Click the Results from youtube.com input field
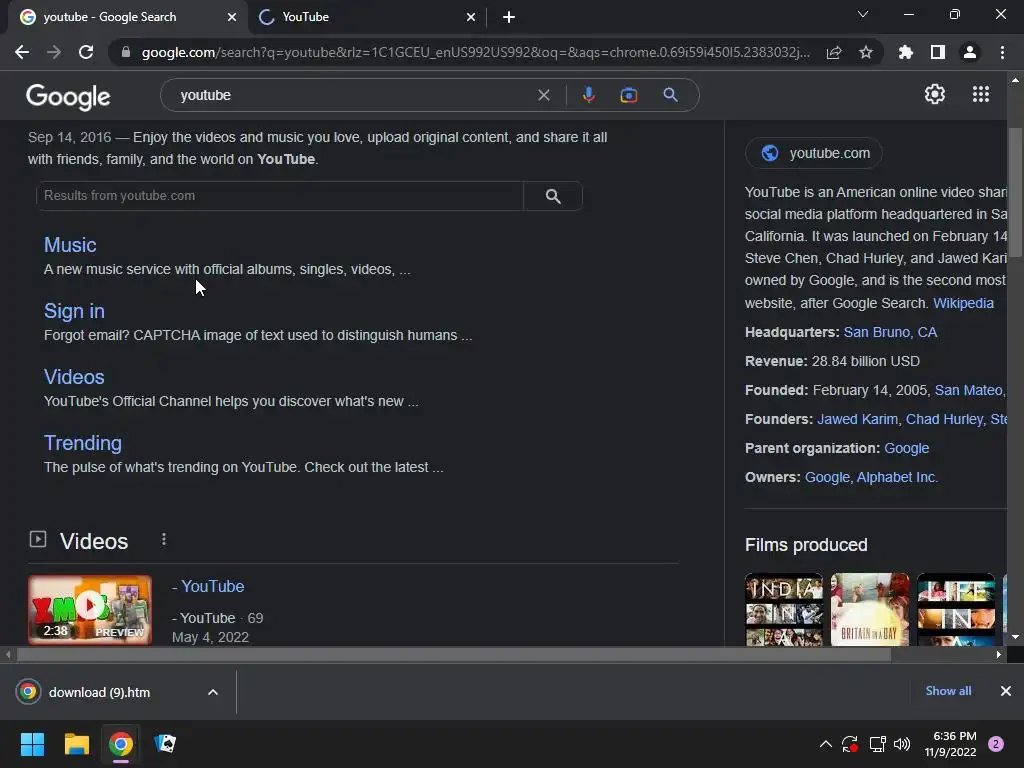The image size is (1024, 768). pos(280,196)
